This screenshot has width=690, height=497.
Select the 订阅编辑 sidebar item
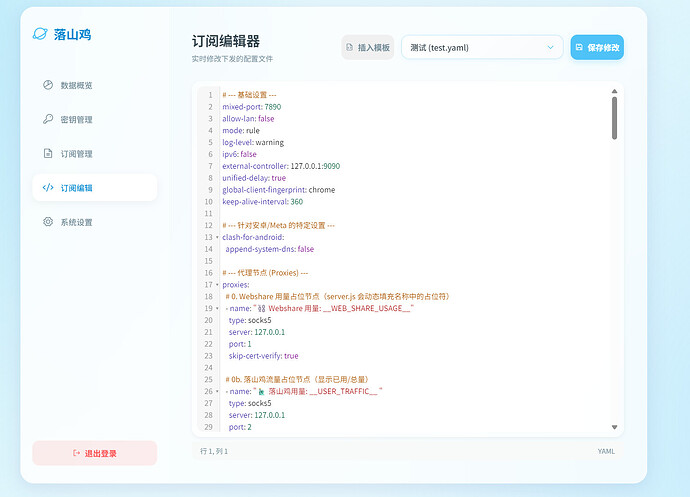[x=95, y=188]
